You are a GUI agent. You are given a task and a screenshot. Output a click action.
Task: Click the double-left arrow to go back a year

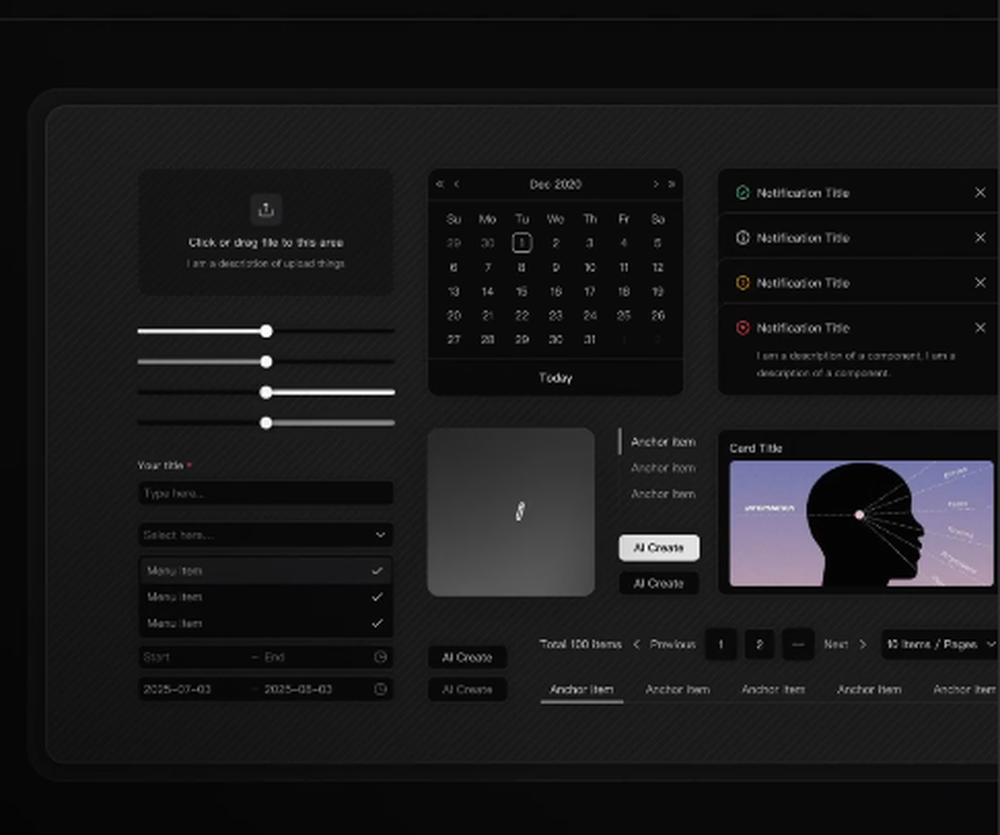[438, 184]
